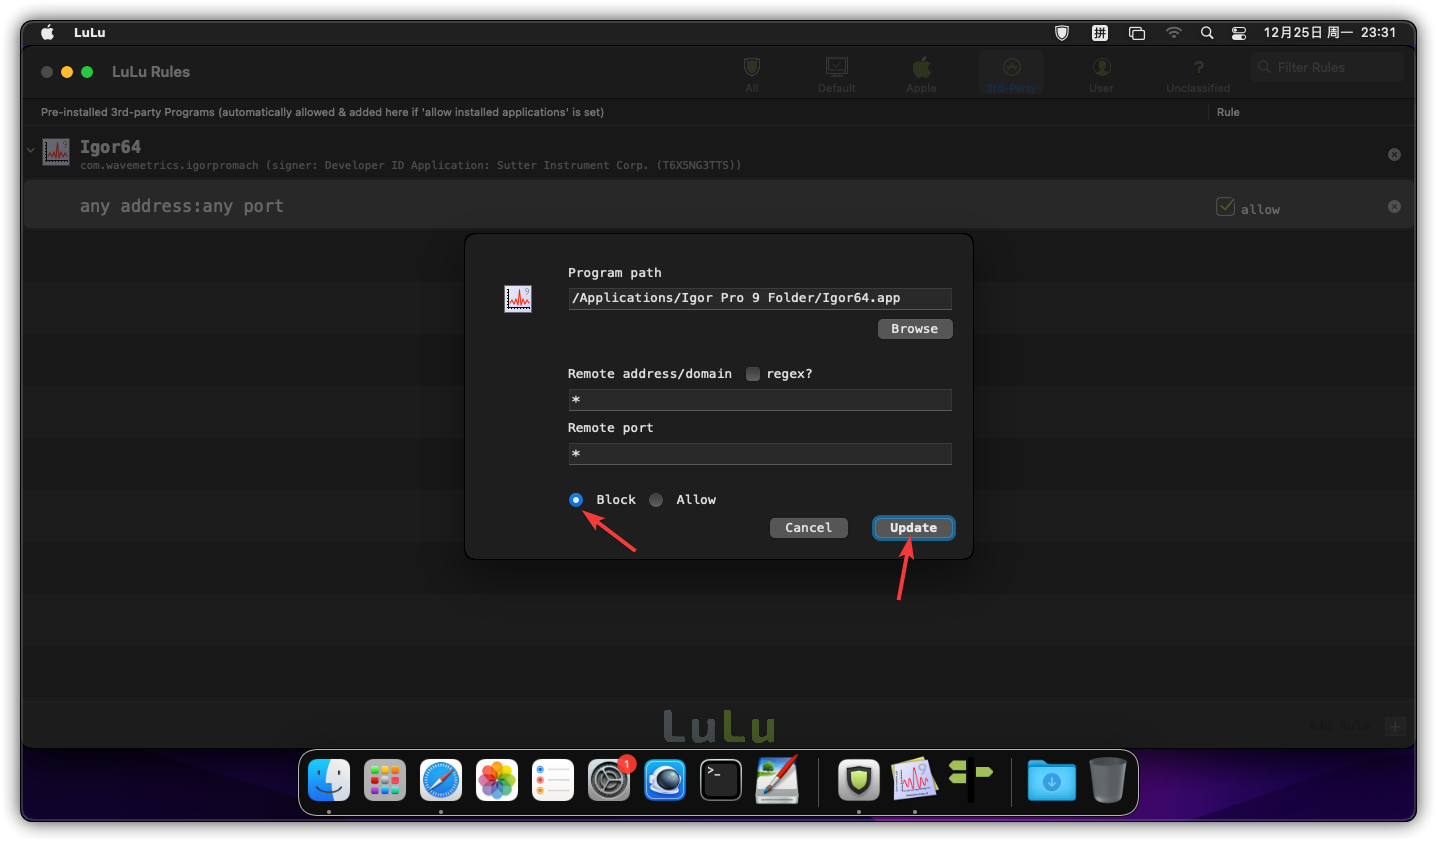Open Igor Pro from the Dock
Image resolution: width=1437 pixels, height=842 pixels.
(x=914, y=780)
